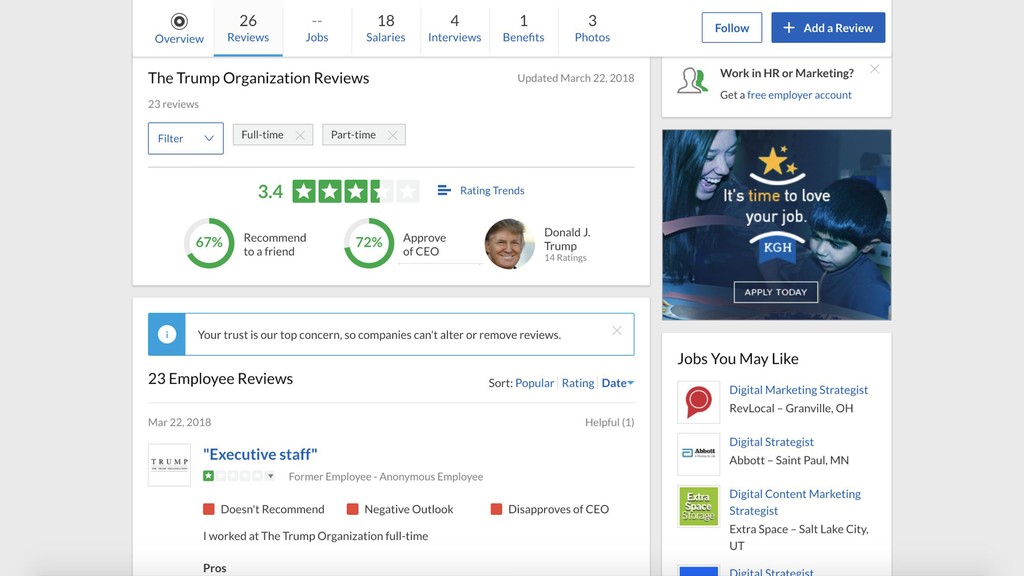Click the info icon in trust banner
Image resolution: width=1024 pixels, height=576 pixels.
167,335
